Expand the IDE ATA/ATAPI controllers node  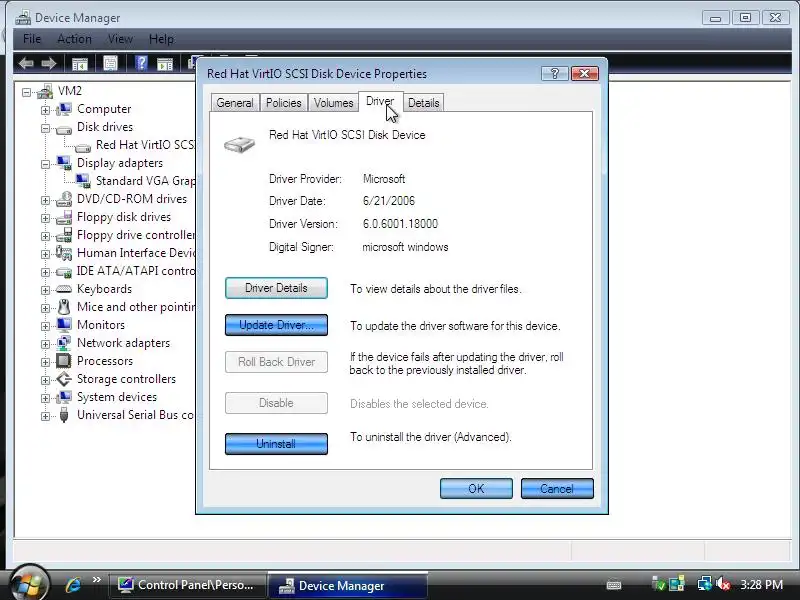(45, 272)
